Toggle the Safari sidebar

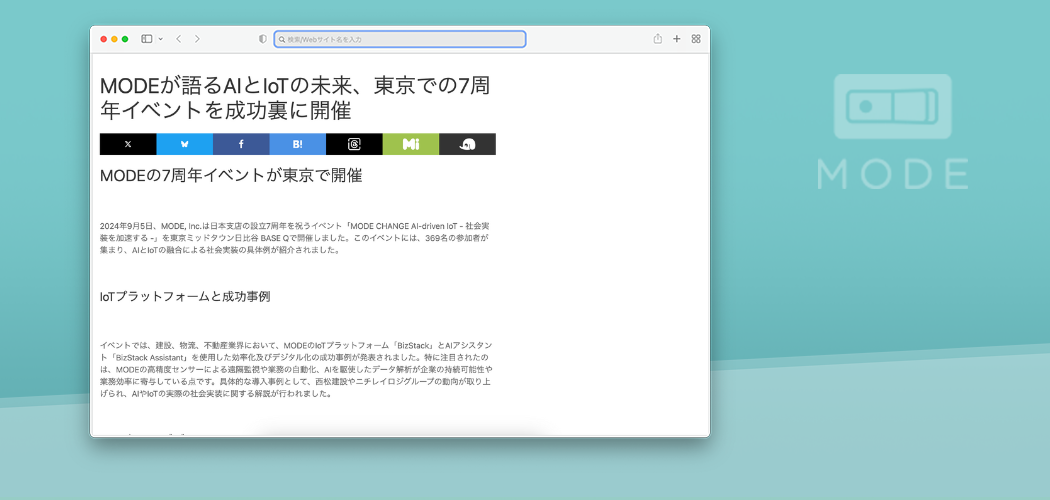coord(146,39)
